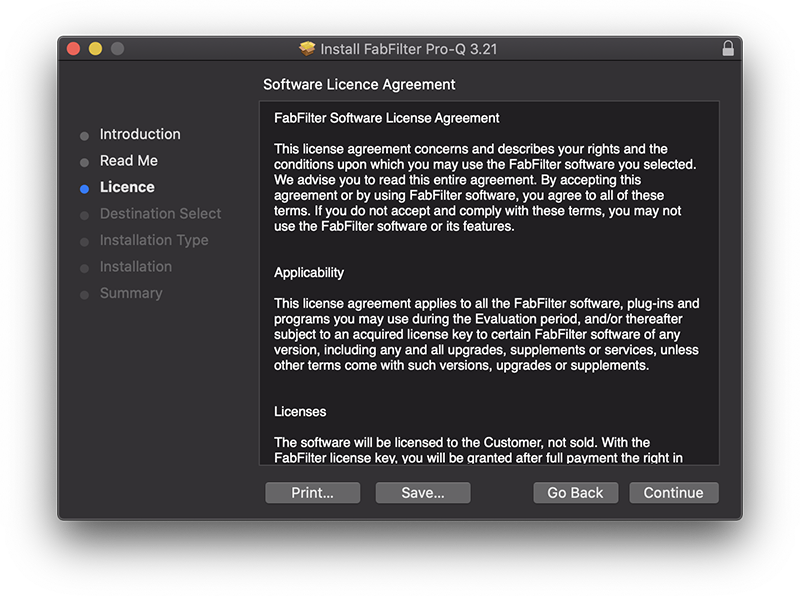Click the Software Licence Agreement heading
Image resolution: width=800 pixels, height=596 pixels.
tap(359, 84)
